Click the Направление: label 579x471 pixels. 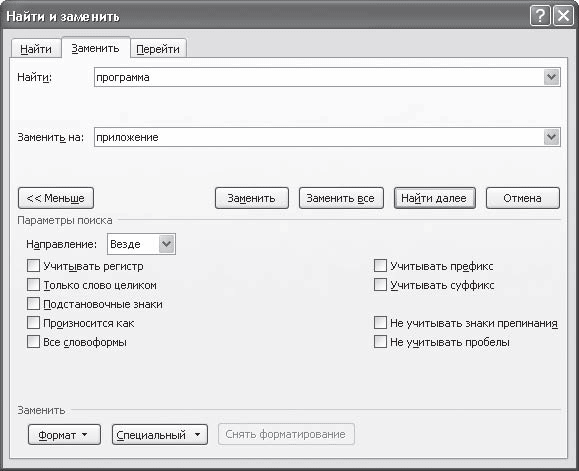coord(61,244)
